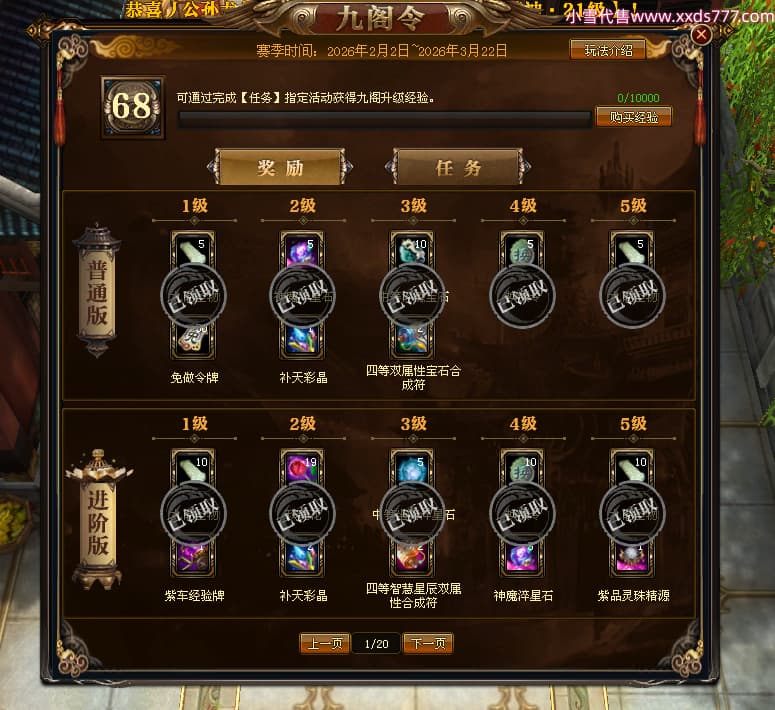Click top item of 进阶版 2级 reward
This screenshot has height=710, width=775.
302,467
